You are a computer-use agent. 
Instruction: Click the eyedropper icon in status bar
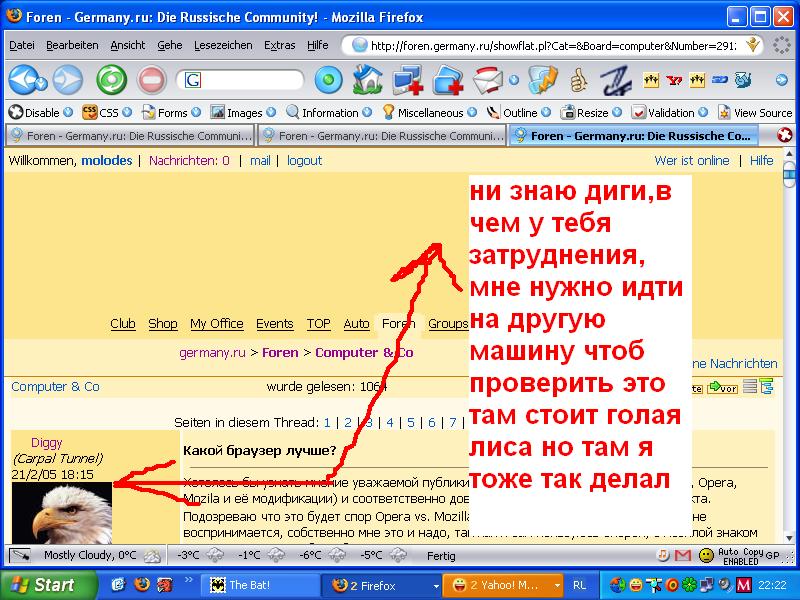coord(19,555)
